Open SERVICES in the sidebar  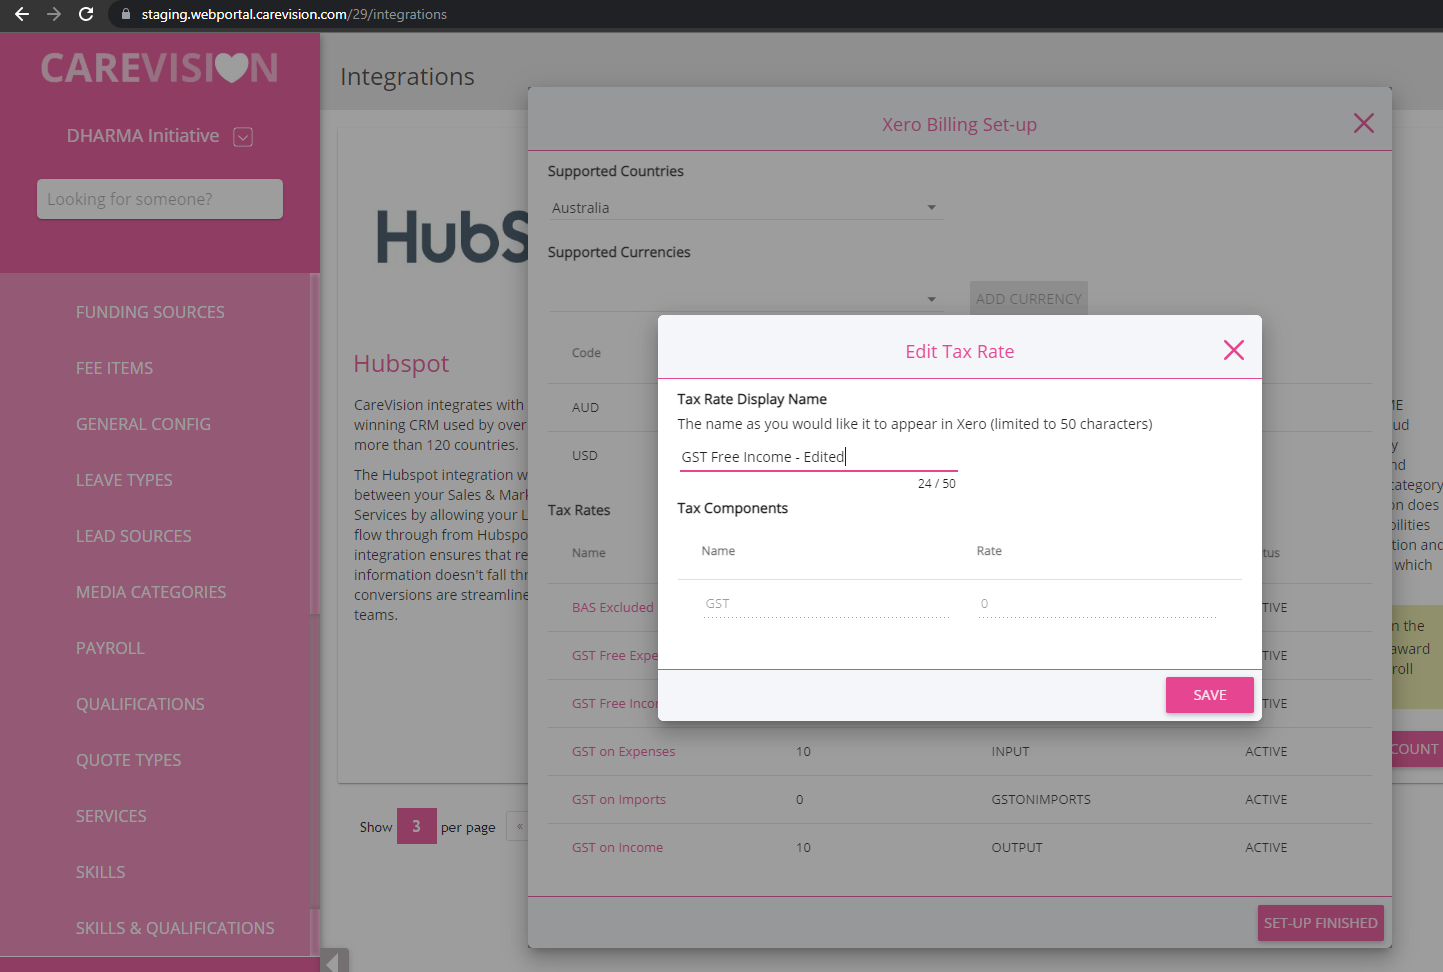pyautogui.click(x=111, y=816)
